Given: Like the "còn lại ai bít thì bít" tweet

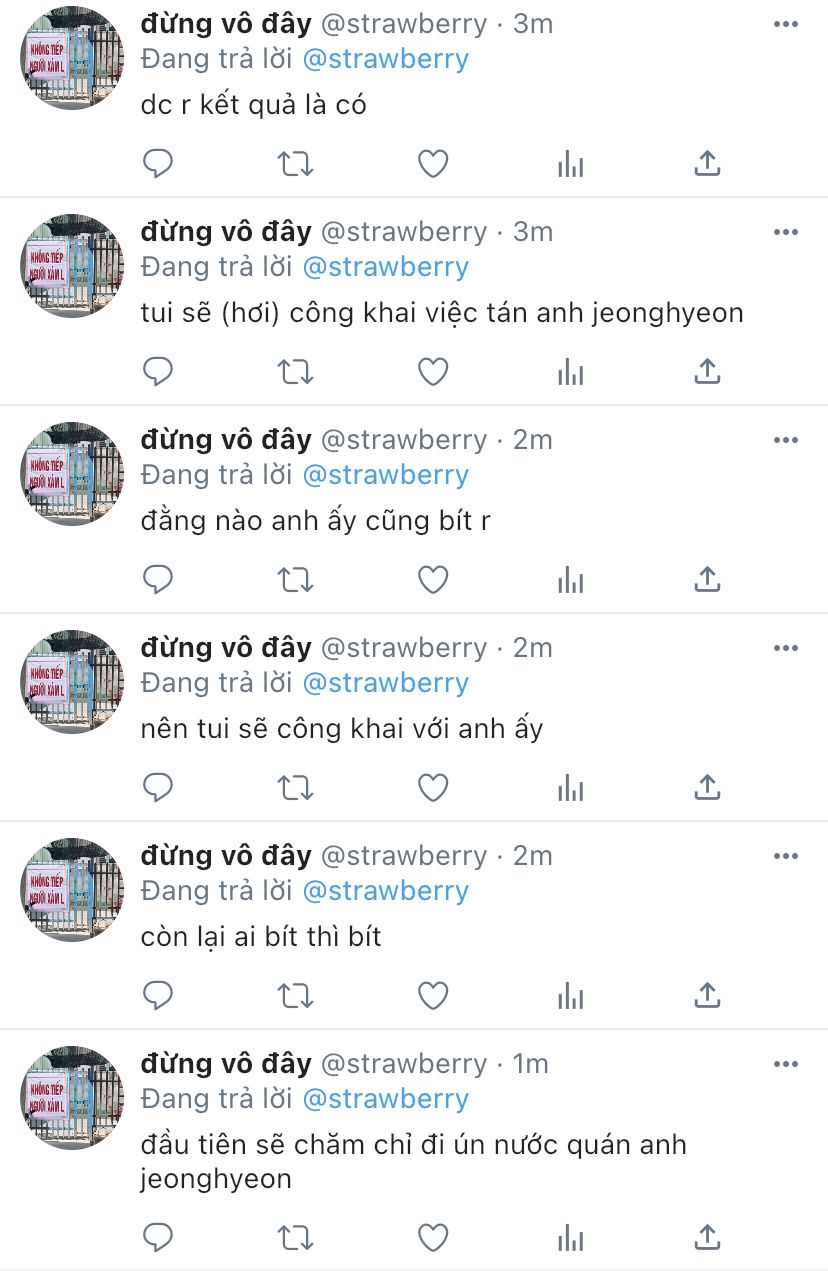Looking at the screenshot, I should click(432, 995).
